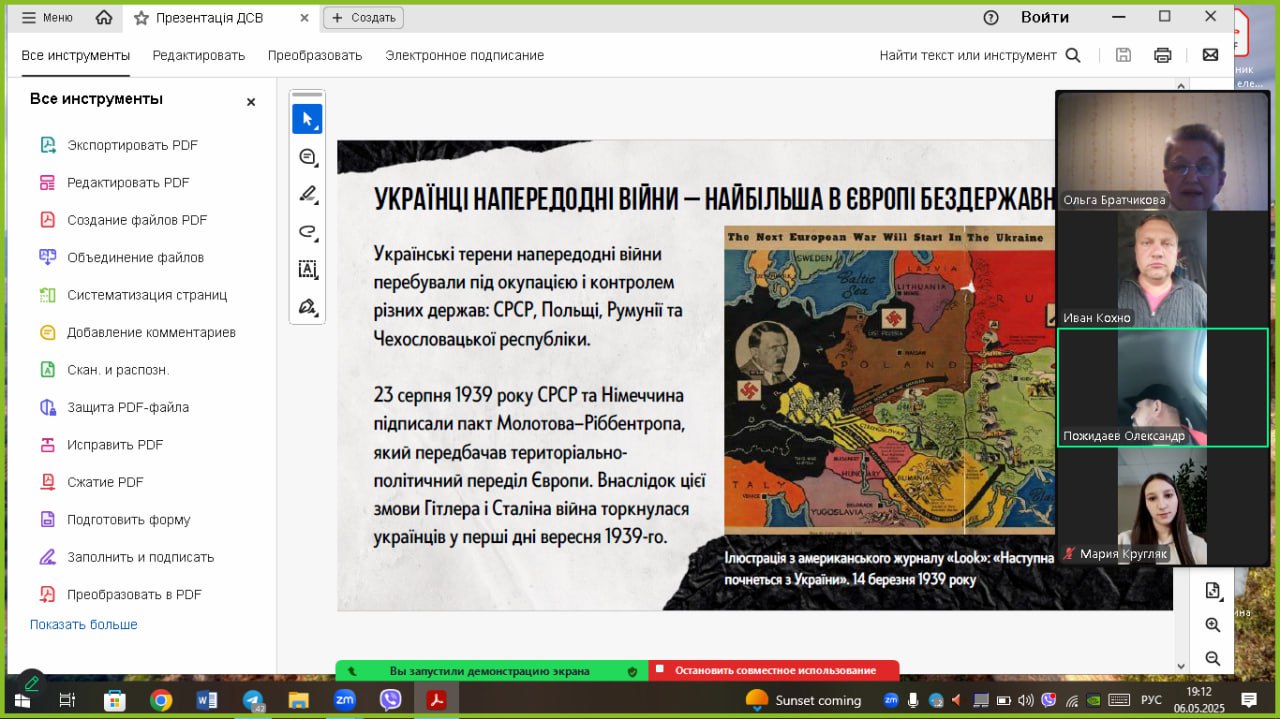Viewport: 1280px width, 719px height.
Task: Open the page display icon above zoom
Action: pyautogui.click(x=1213, y=591)
